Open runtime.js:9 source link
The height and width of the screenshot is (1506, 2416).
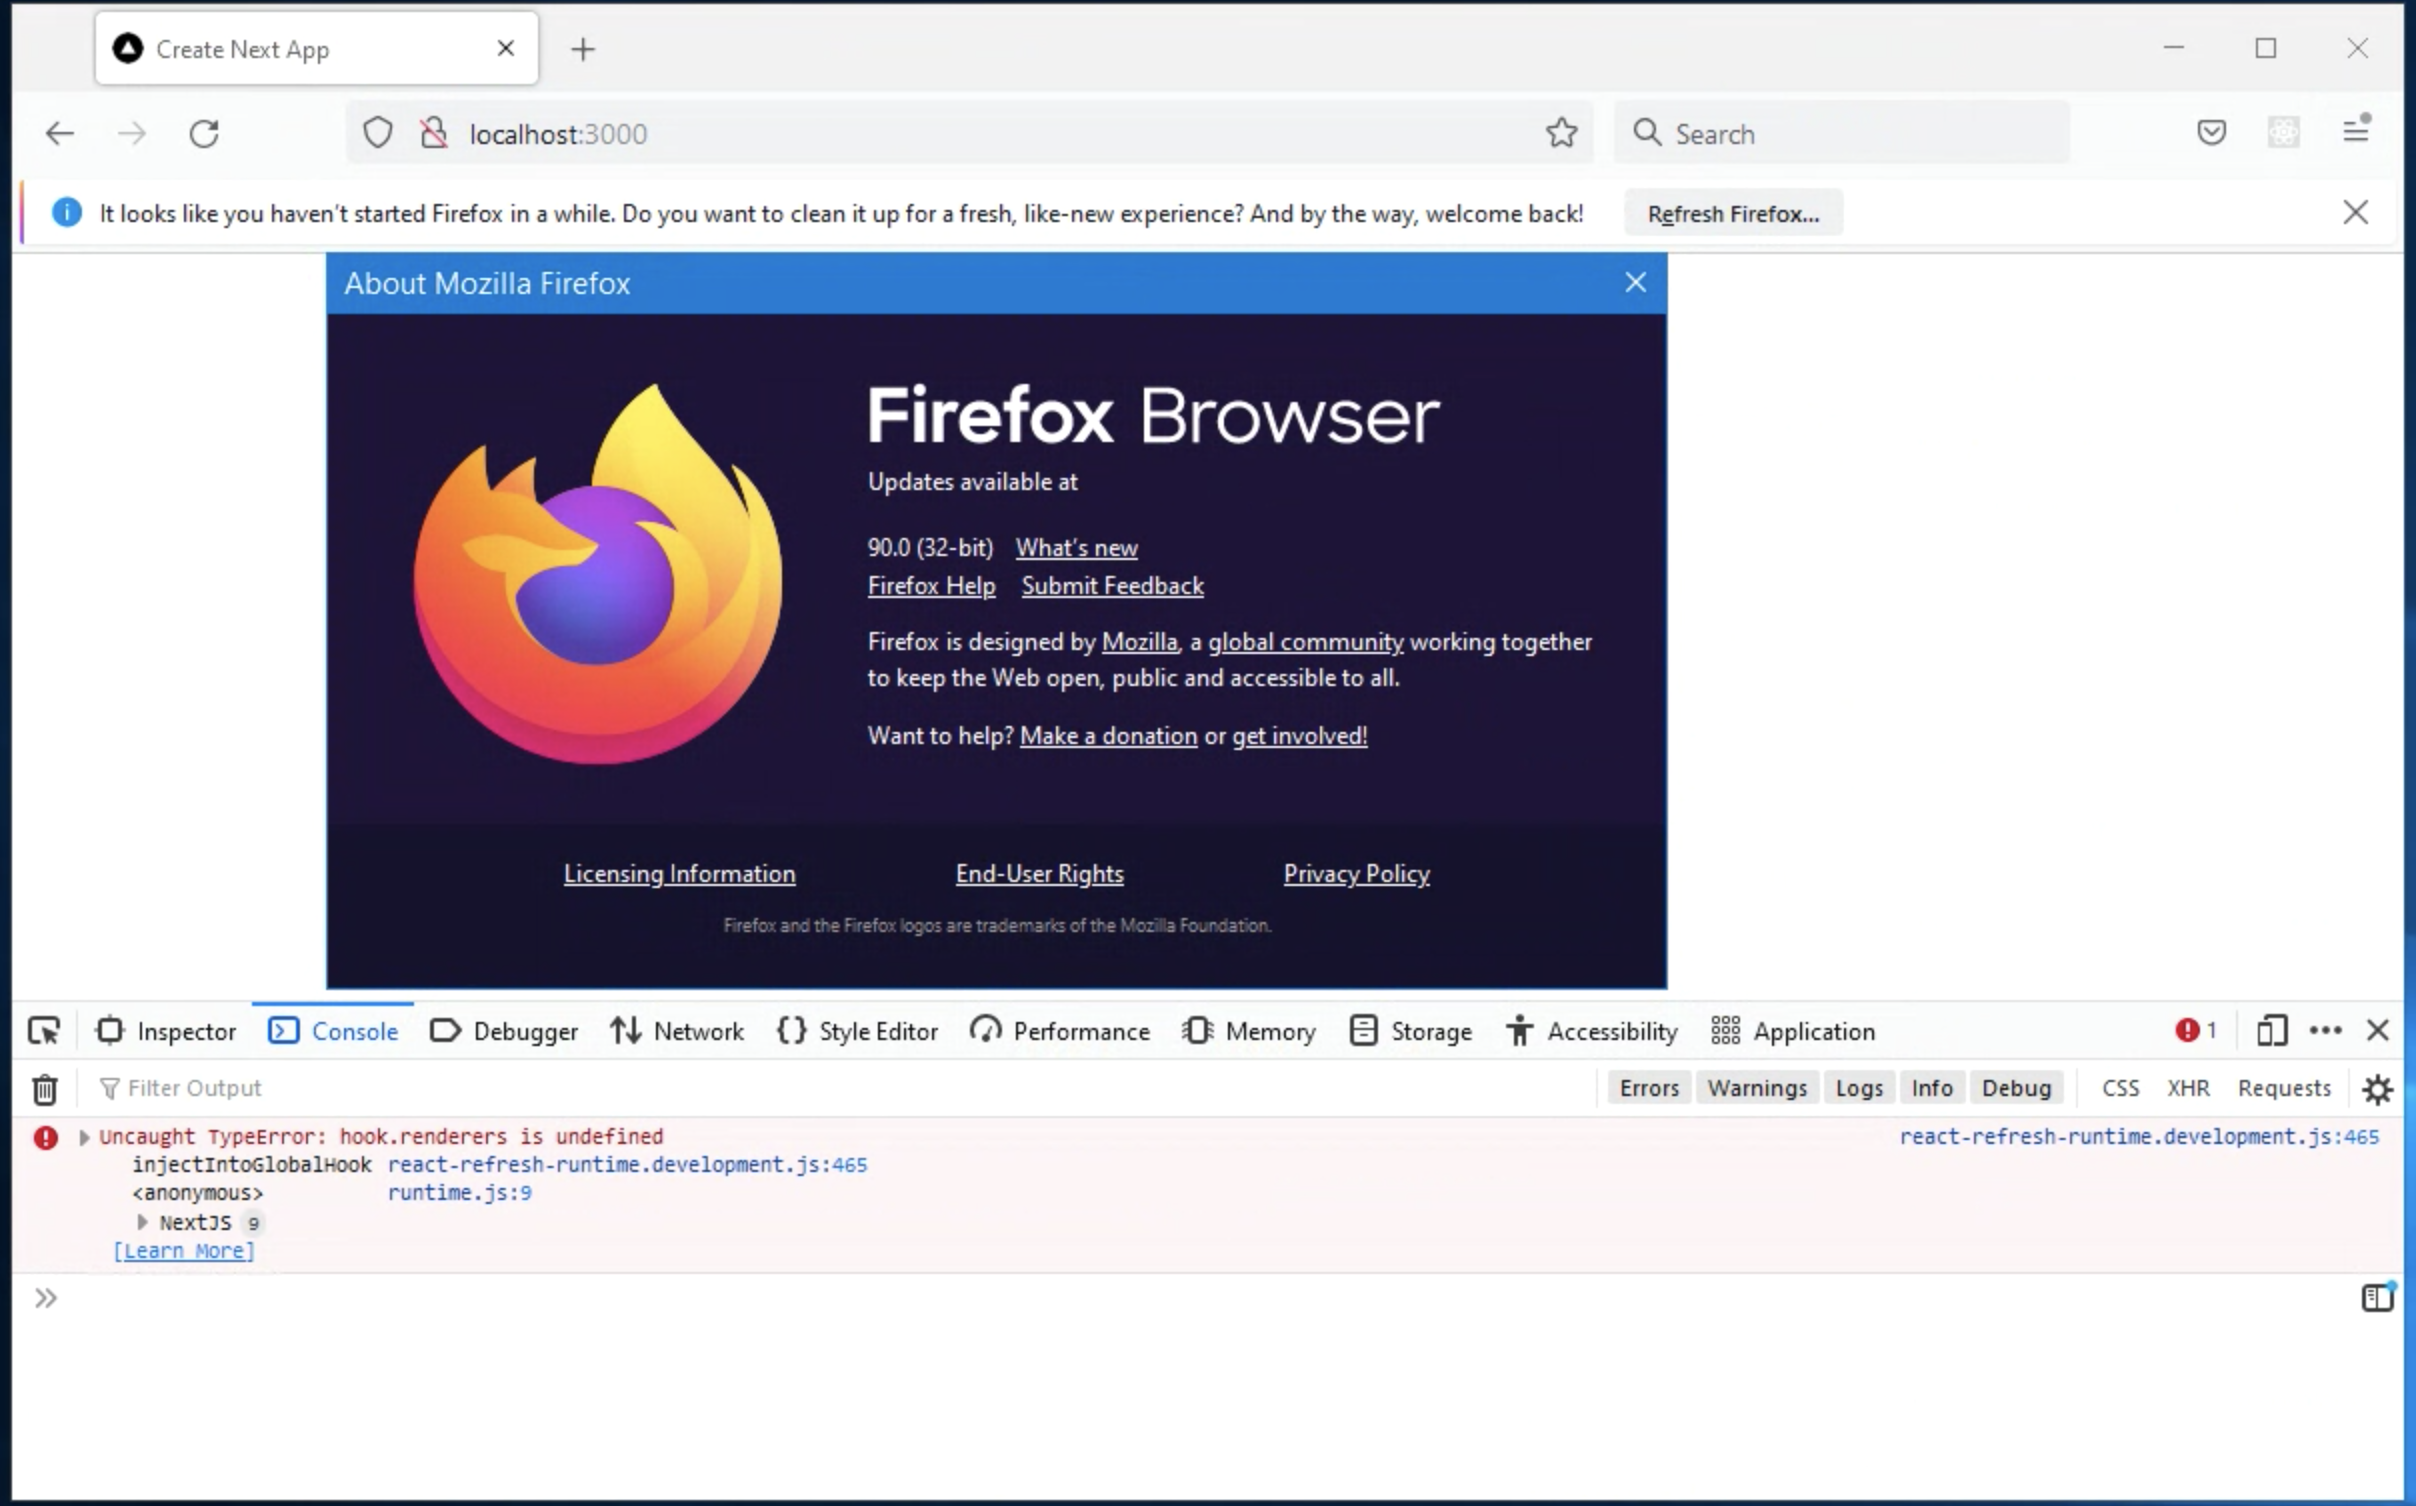pyautogui.click(x=460, y=1193)
